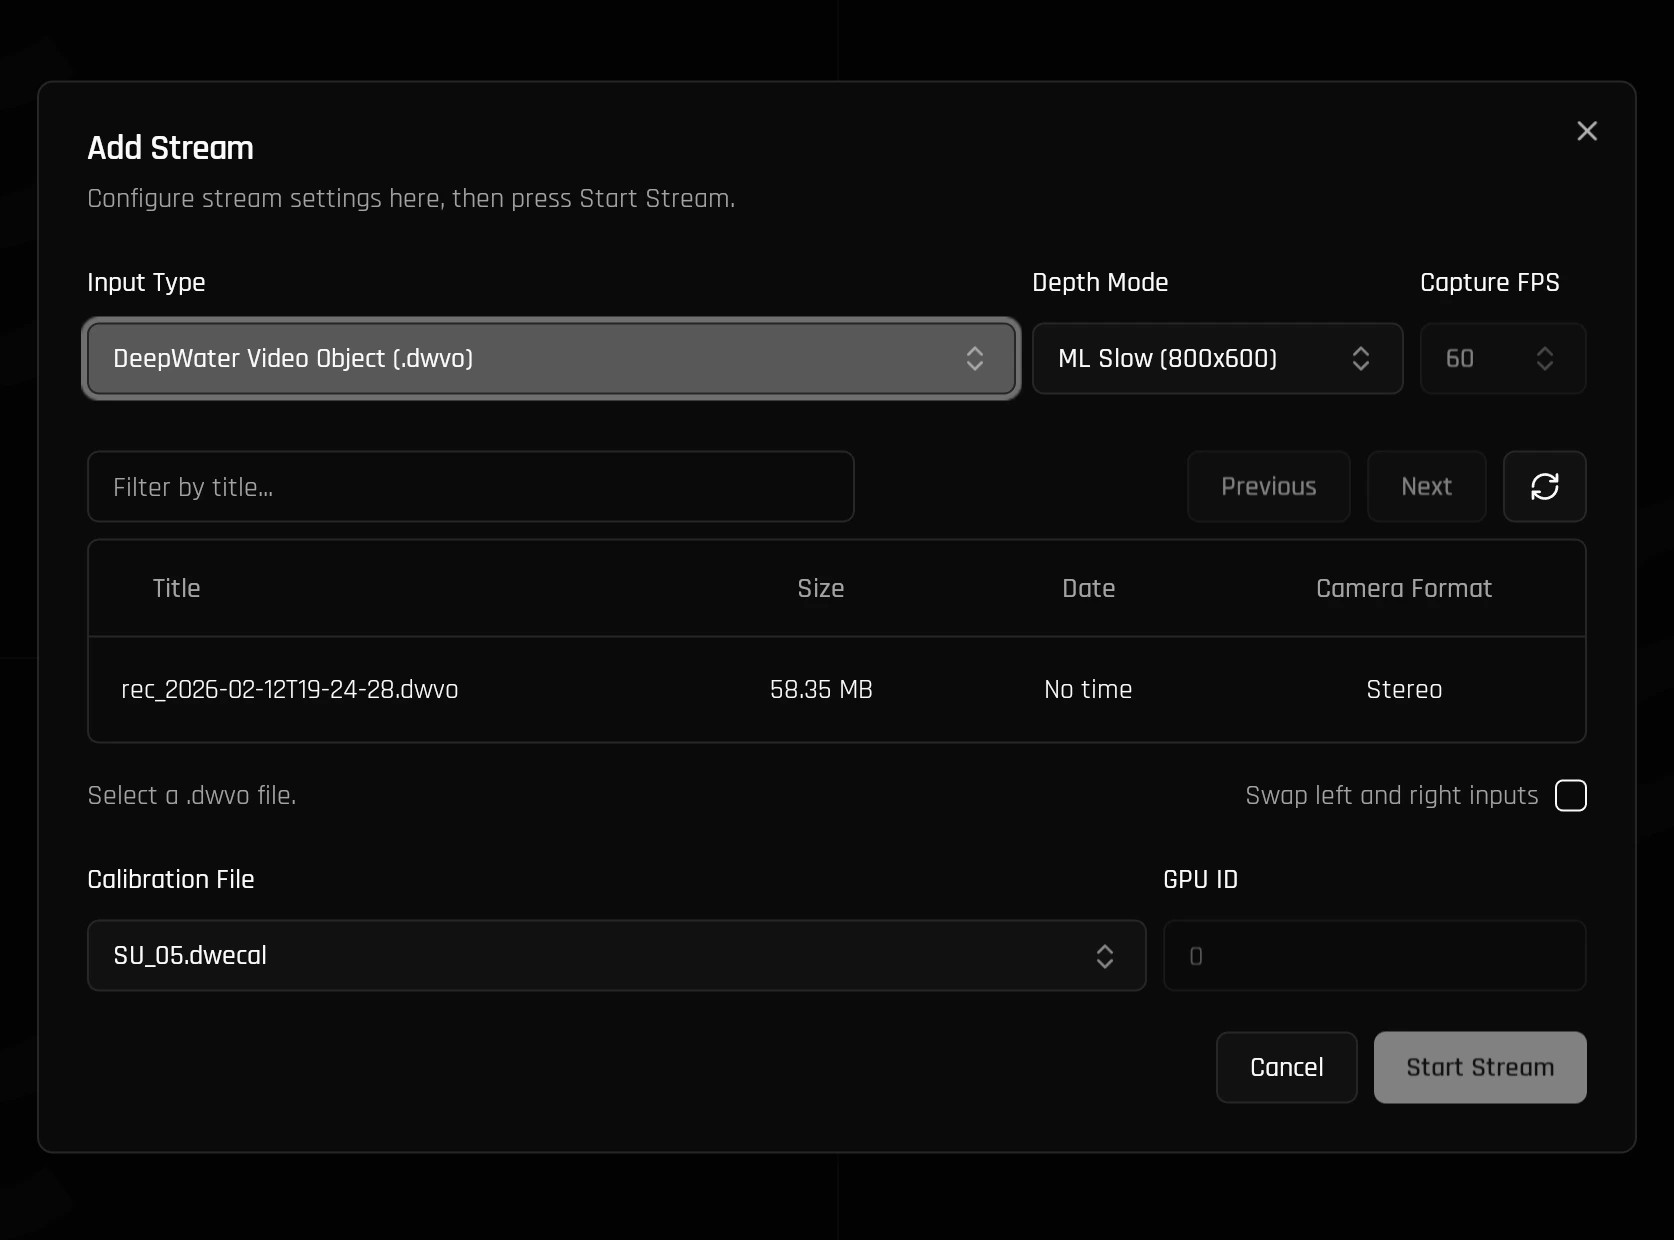The image size is (1674, 1240).
Task: Click the Capture FPS stepper arrows
Action: [1545, 358]
